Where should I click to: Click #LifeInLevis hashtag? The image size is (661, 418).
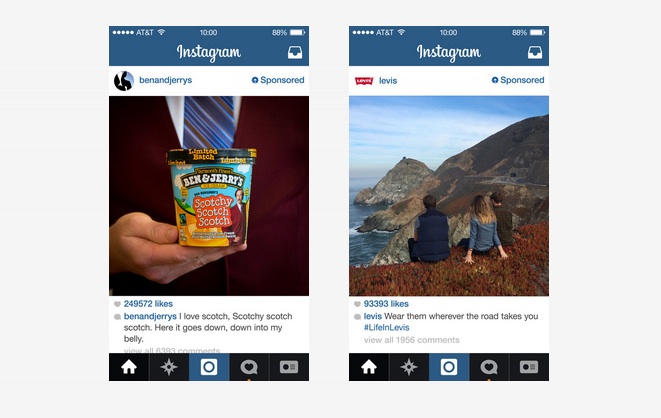click(x=387, y=327)
